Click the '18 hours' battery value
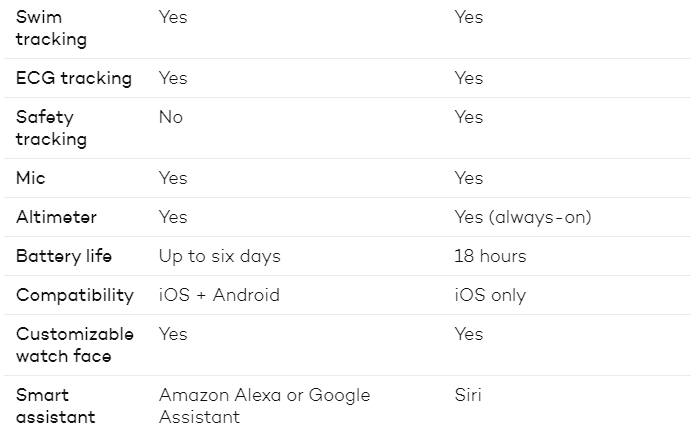Screen dimensions: 691x436 pos(489,256)
